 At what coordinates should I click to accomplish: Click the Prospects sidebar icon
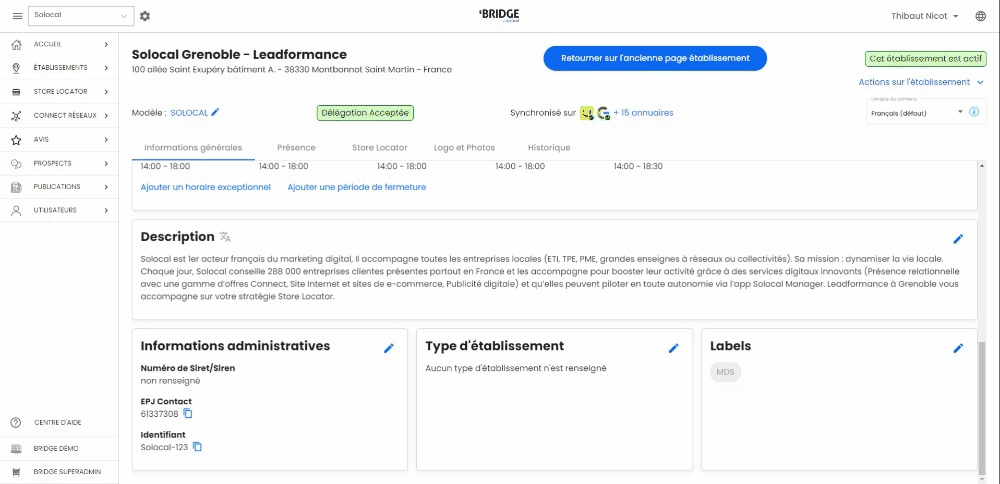click(x=17, y=163)
